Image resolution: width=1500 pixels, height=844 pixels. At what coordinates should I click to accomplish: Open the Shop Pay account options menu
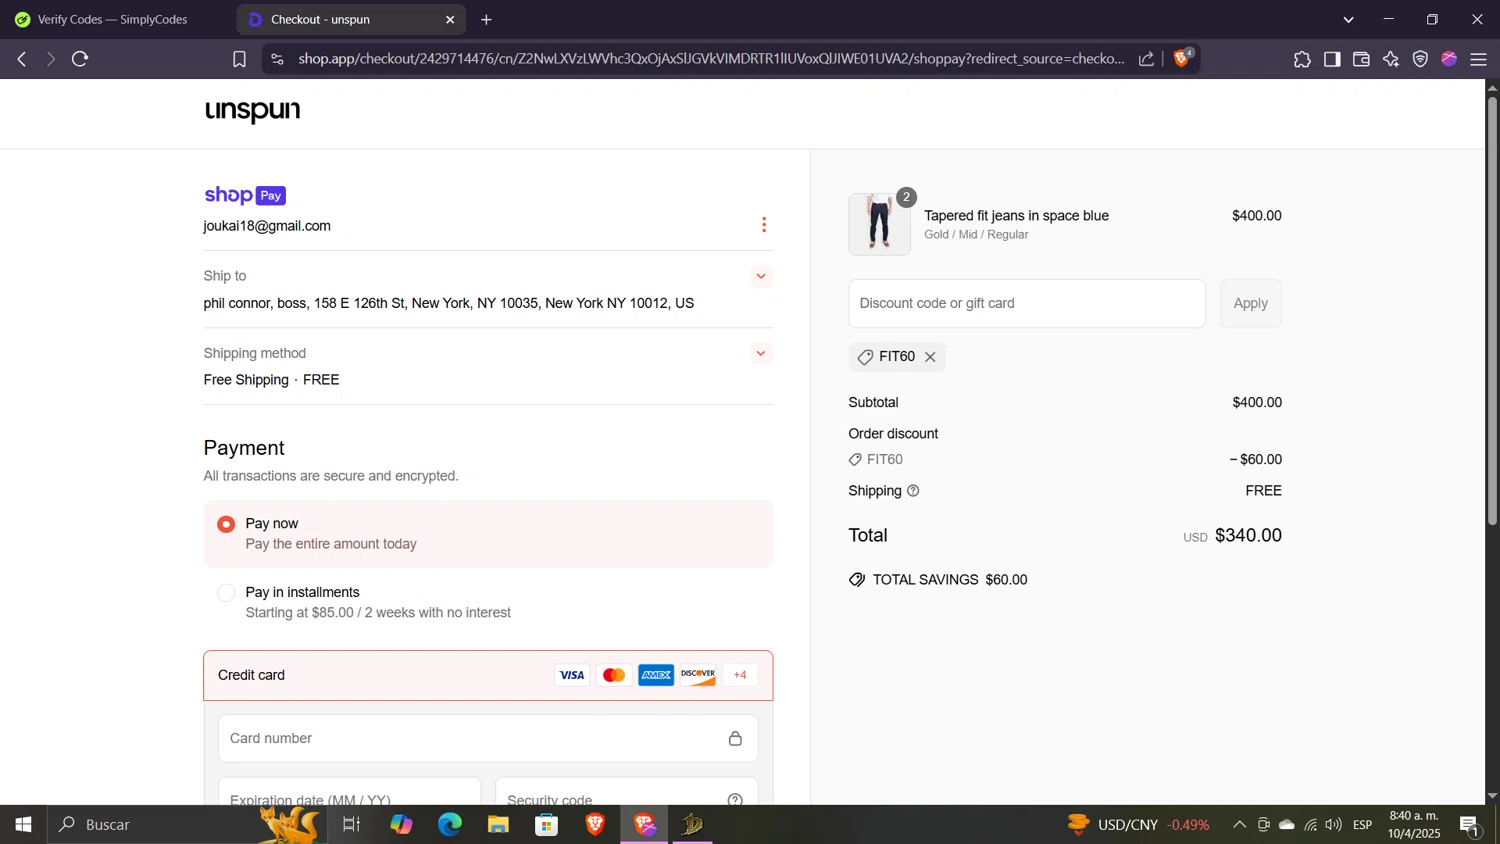[x=764, y=225]
